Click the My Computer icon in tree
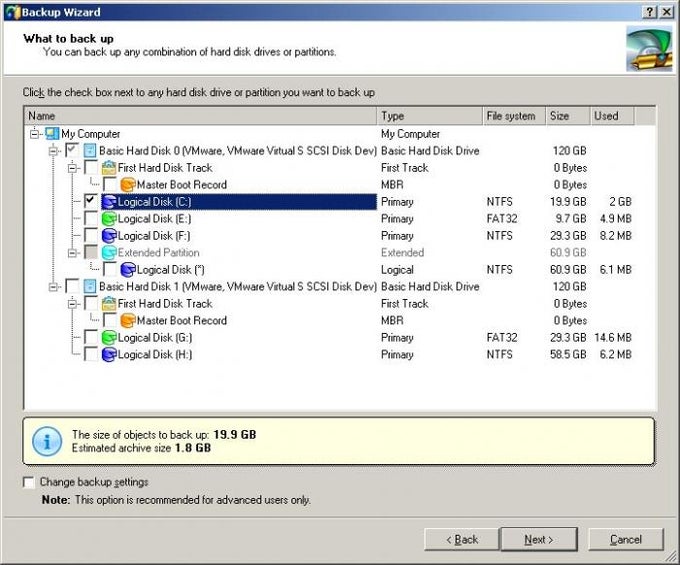The height and width of the screenshot is (565, 680). click(x=52, y=134)
